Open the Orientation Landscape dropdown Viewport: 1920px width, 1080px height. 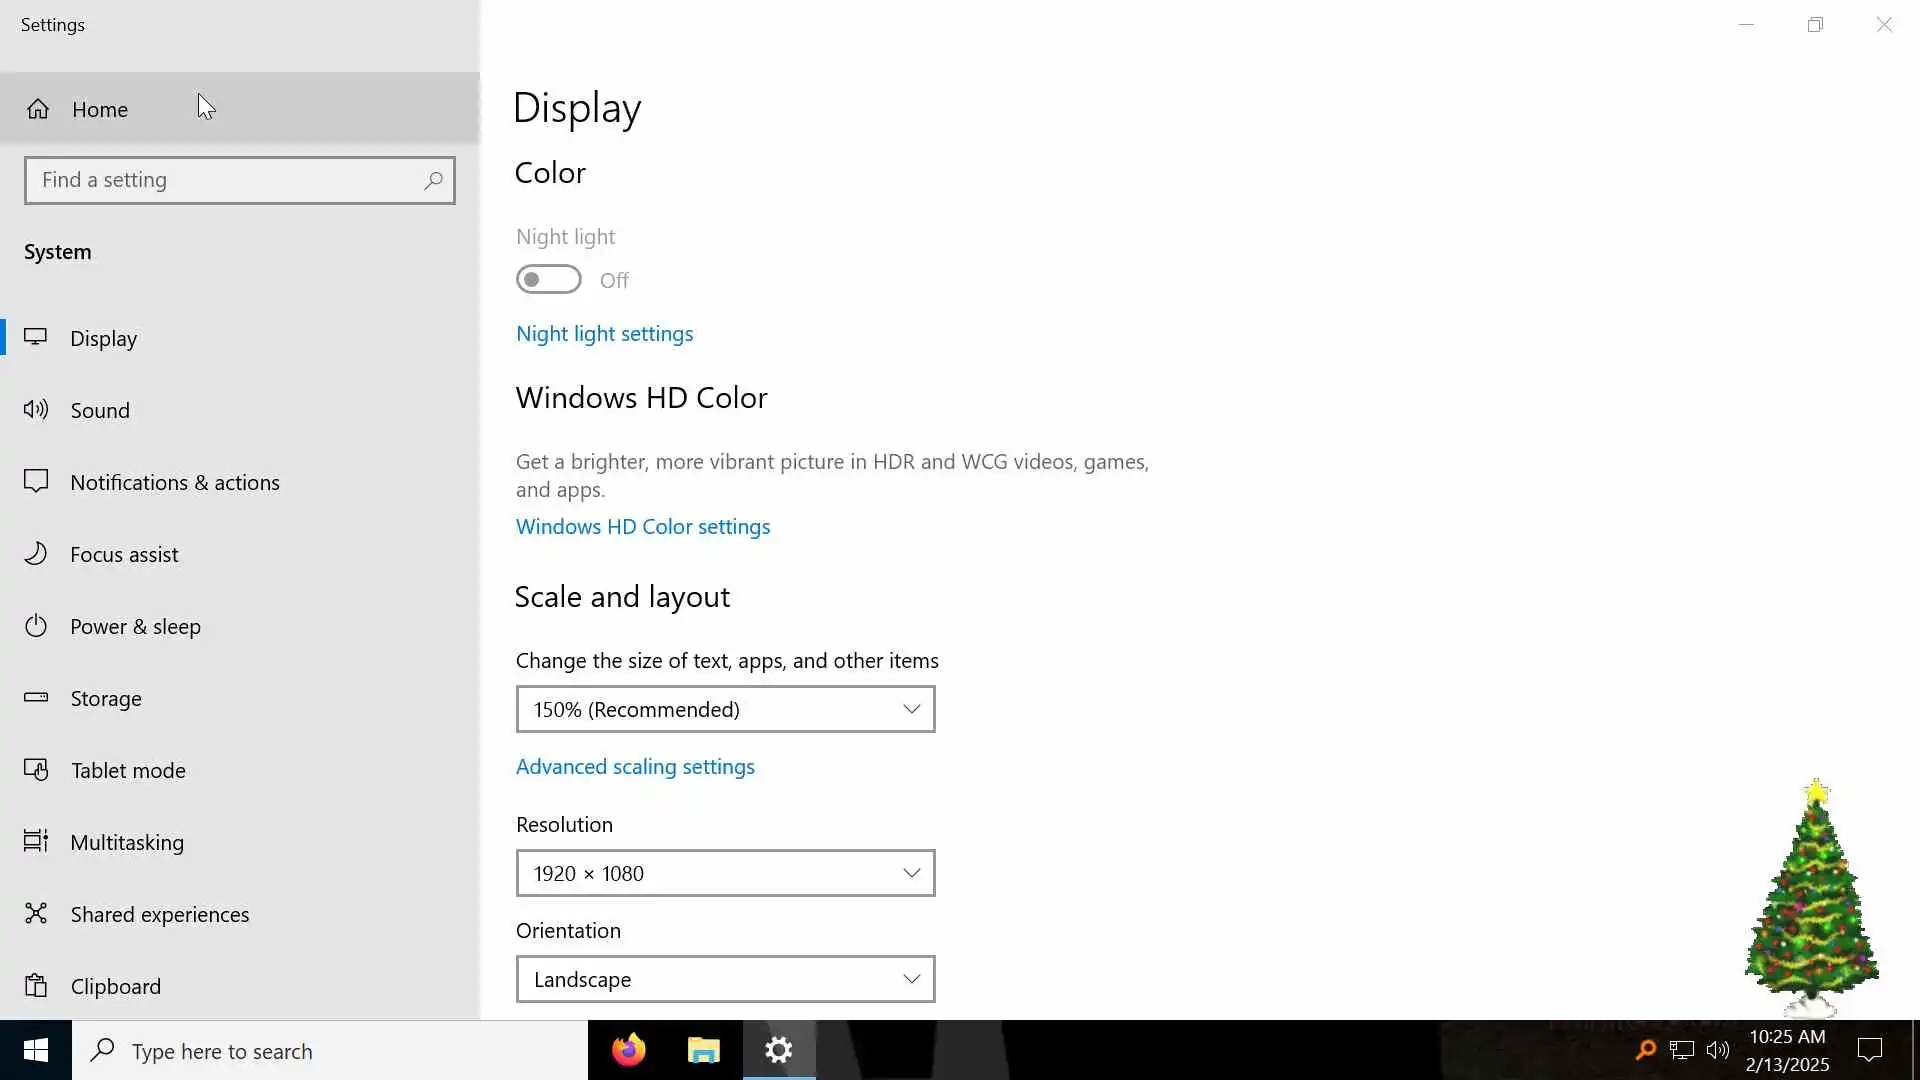point(725,979)
